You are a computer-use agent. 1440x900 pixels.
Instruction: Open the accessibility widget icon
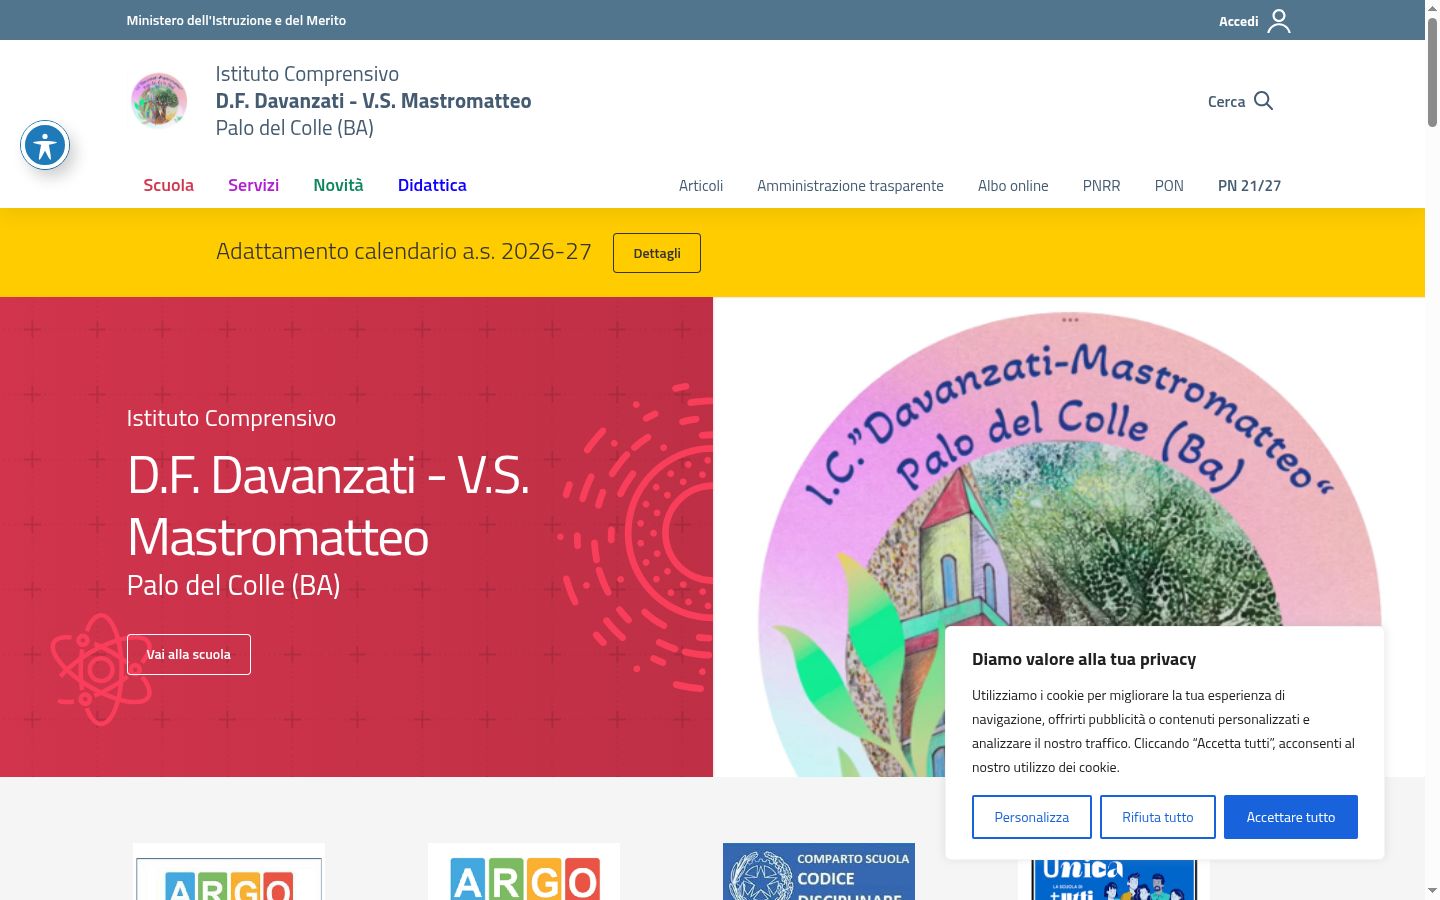(x=45, y=146)
